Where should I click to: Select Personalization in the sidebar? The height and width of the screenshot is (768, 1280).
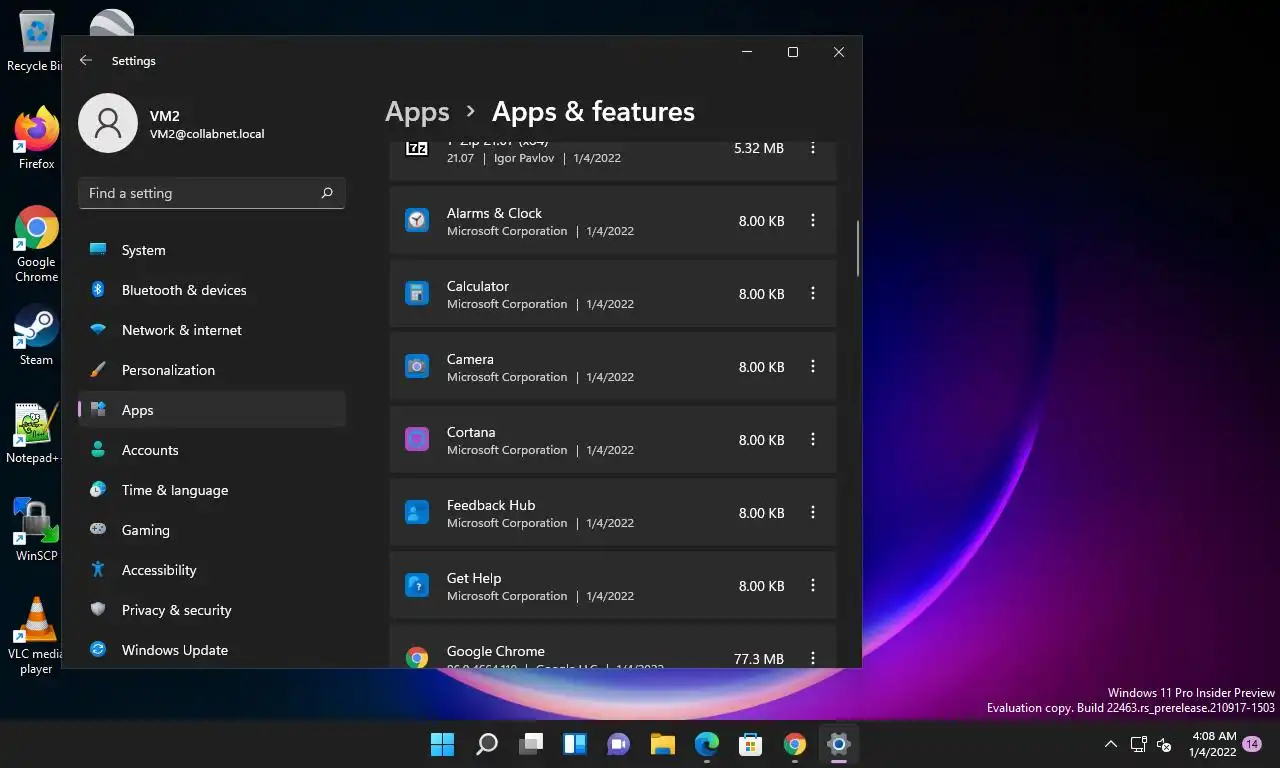pos(212,370)
